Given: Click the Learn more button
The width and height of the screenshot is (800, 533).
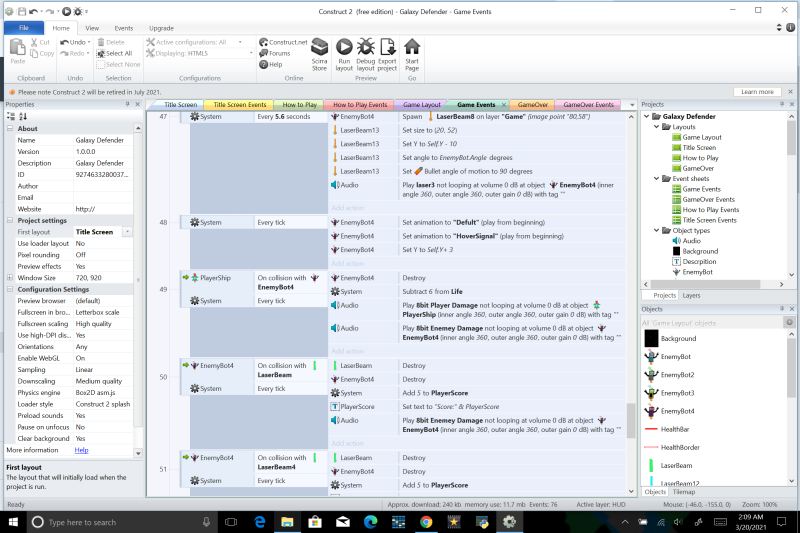Looking at the screenshot, I should [757, 92].
